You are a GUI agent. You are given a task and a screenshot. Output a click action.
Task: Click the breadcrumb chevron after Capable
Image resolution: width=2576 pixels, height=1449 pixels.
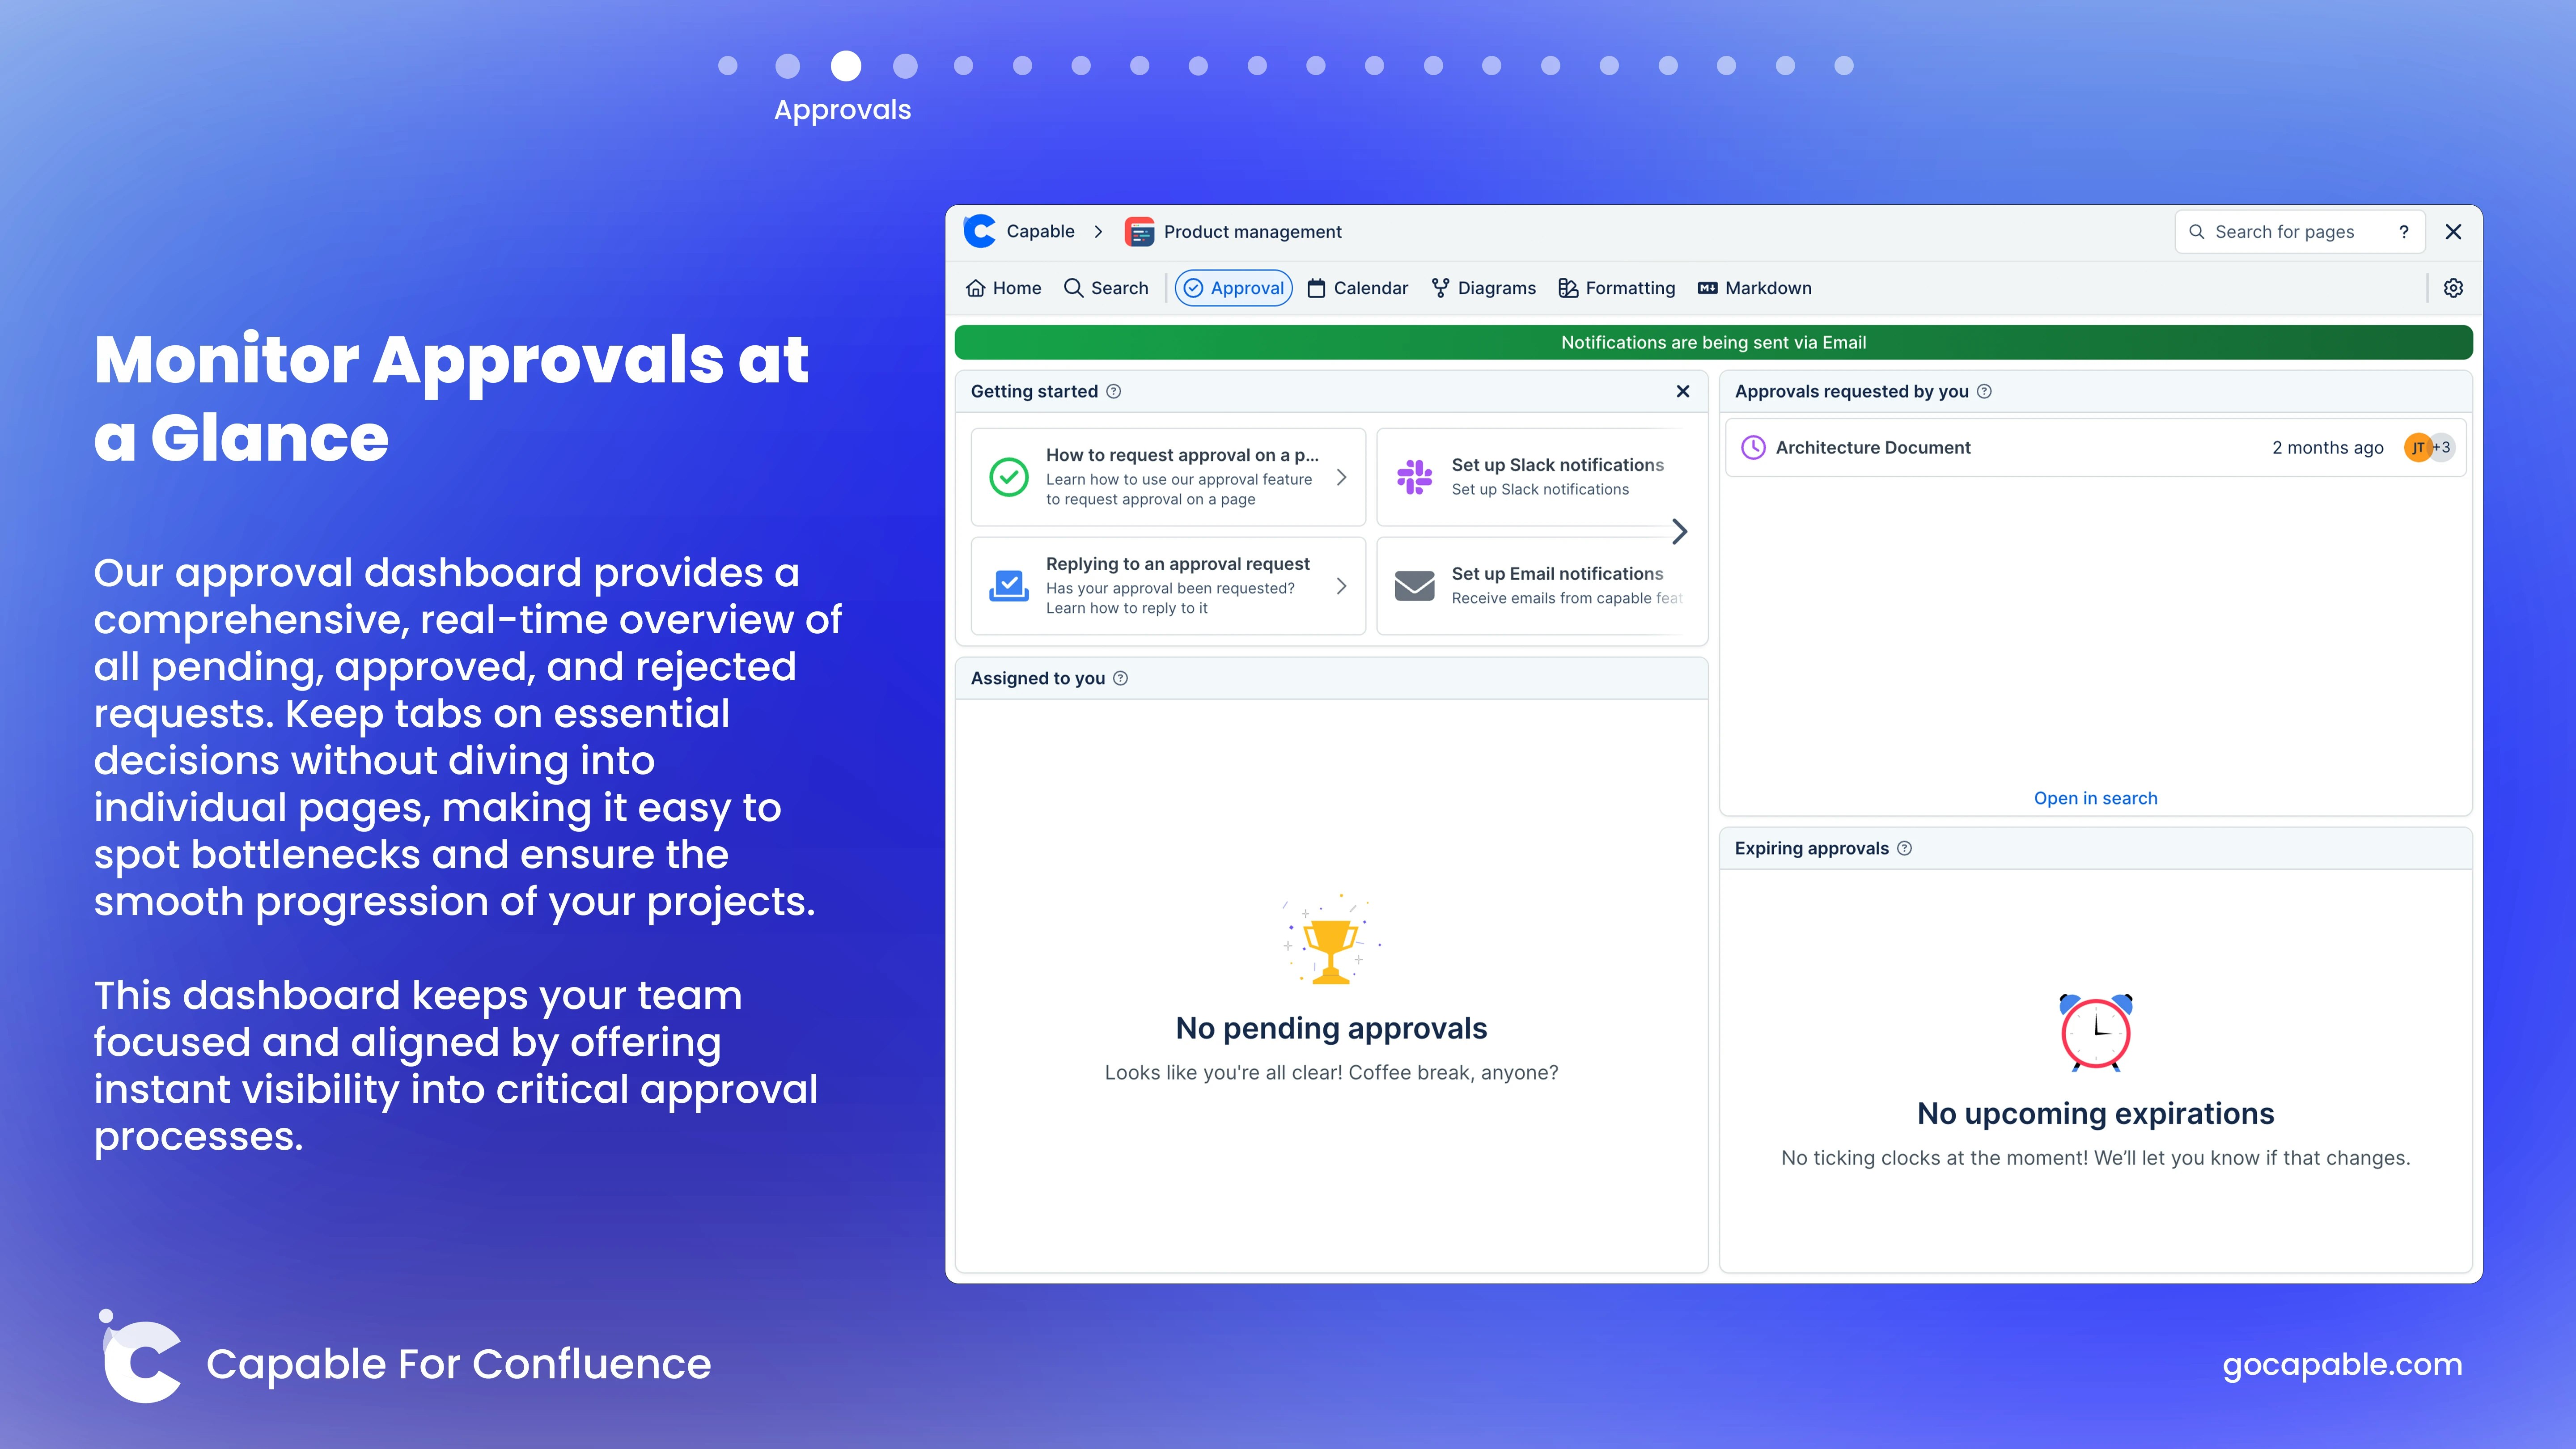coord(1098,232)
